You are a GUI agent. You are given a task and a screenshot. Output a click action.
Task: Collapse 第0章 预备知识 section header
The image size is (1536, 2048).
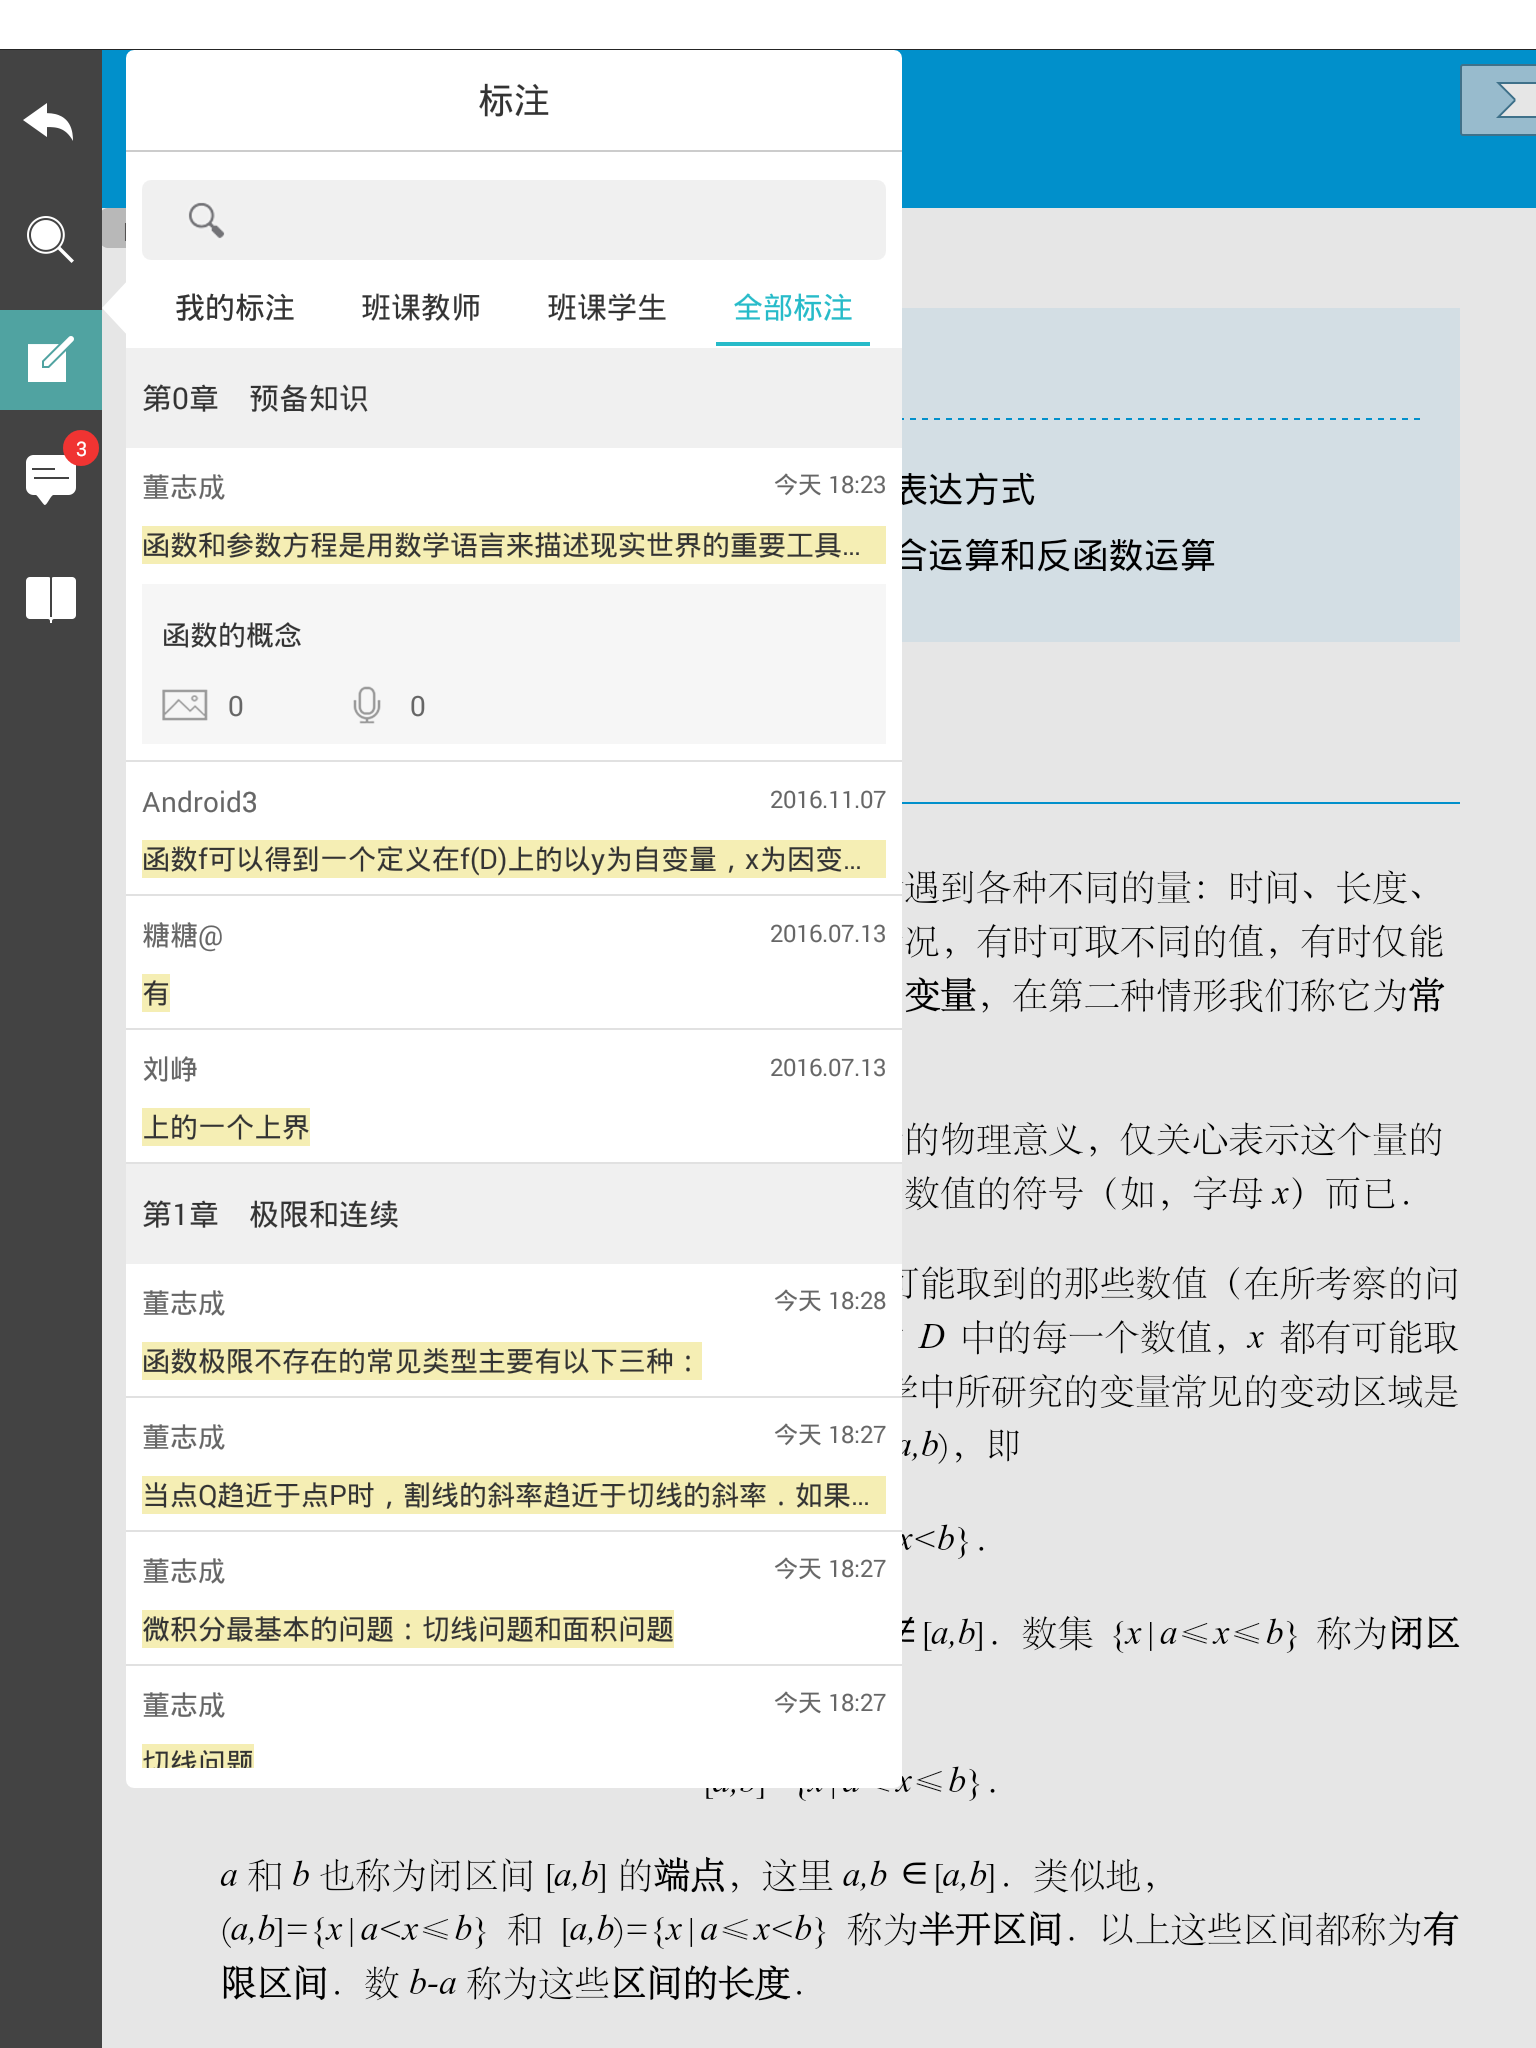[x=513, y=399]
